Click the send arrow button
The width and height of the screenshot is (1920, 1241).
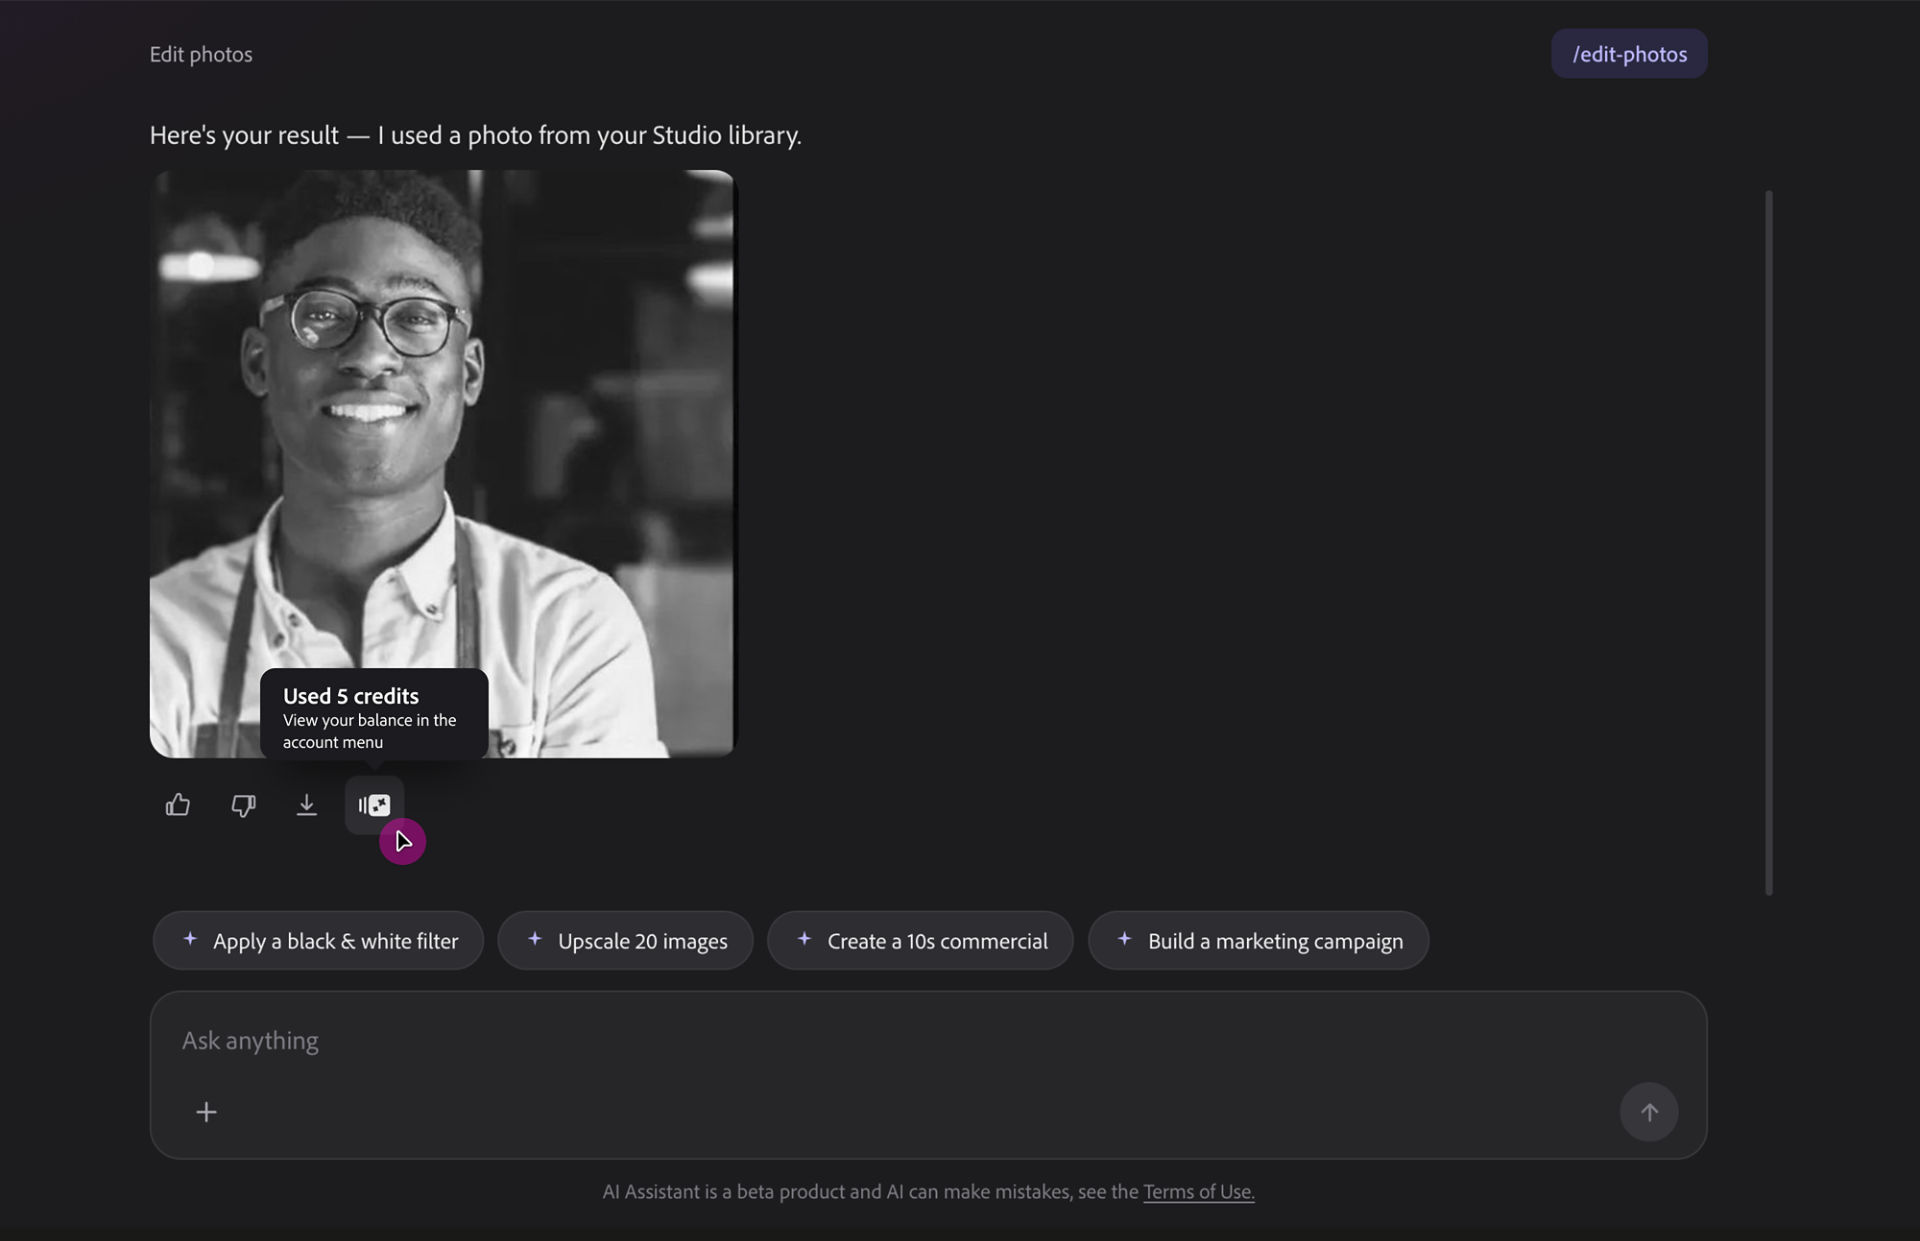[x=1649, y=1112]
